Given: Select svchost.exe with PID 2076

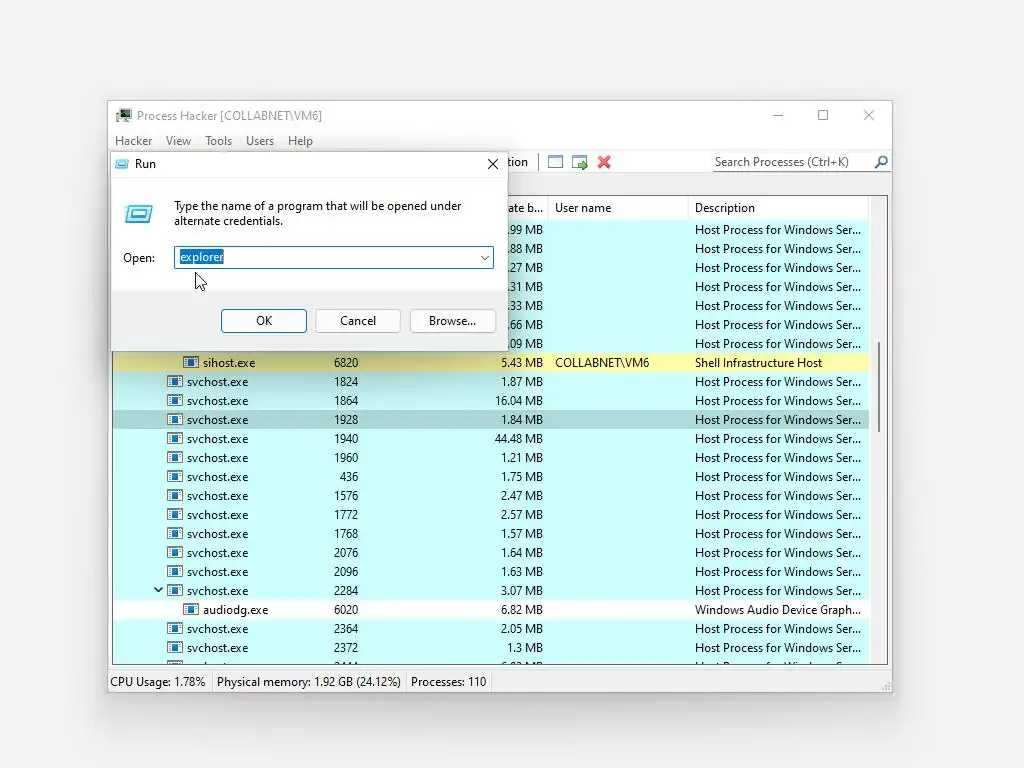Looking at the screenshot, I should [490, 552].
